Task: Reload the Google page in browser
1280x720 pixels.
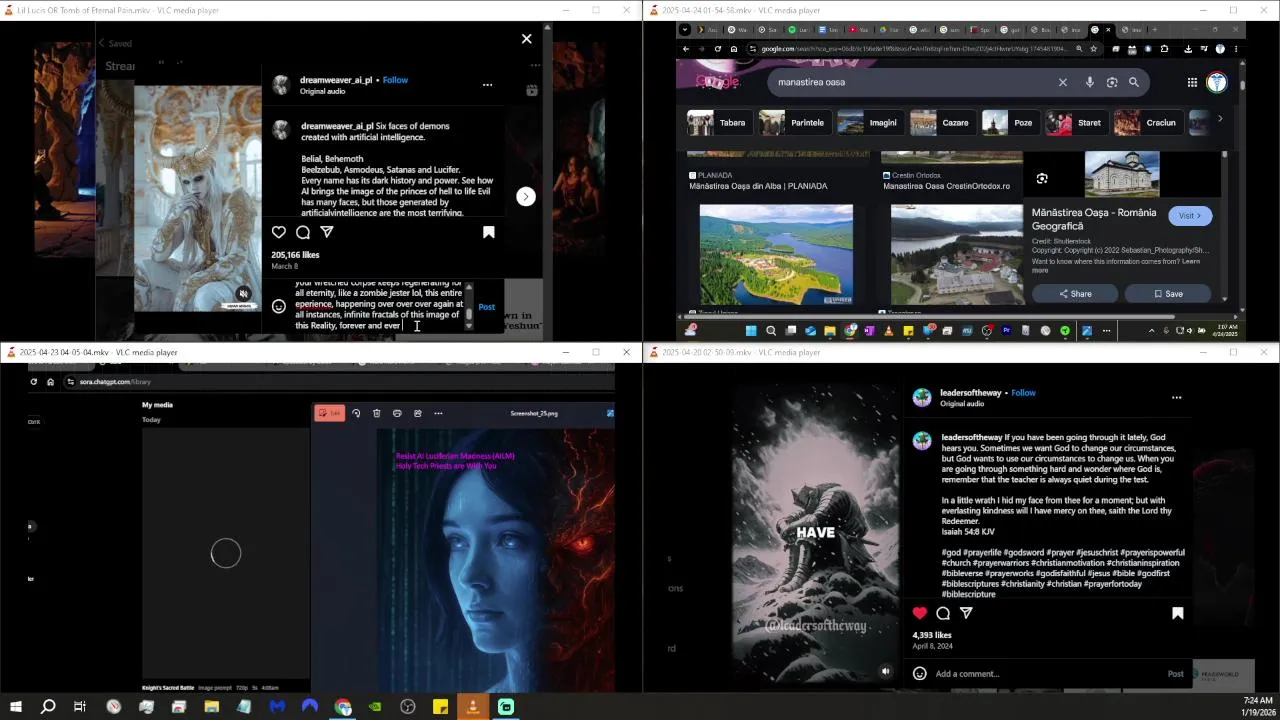Action: coord(717,48)
